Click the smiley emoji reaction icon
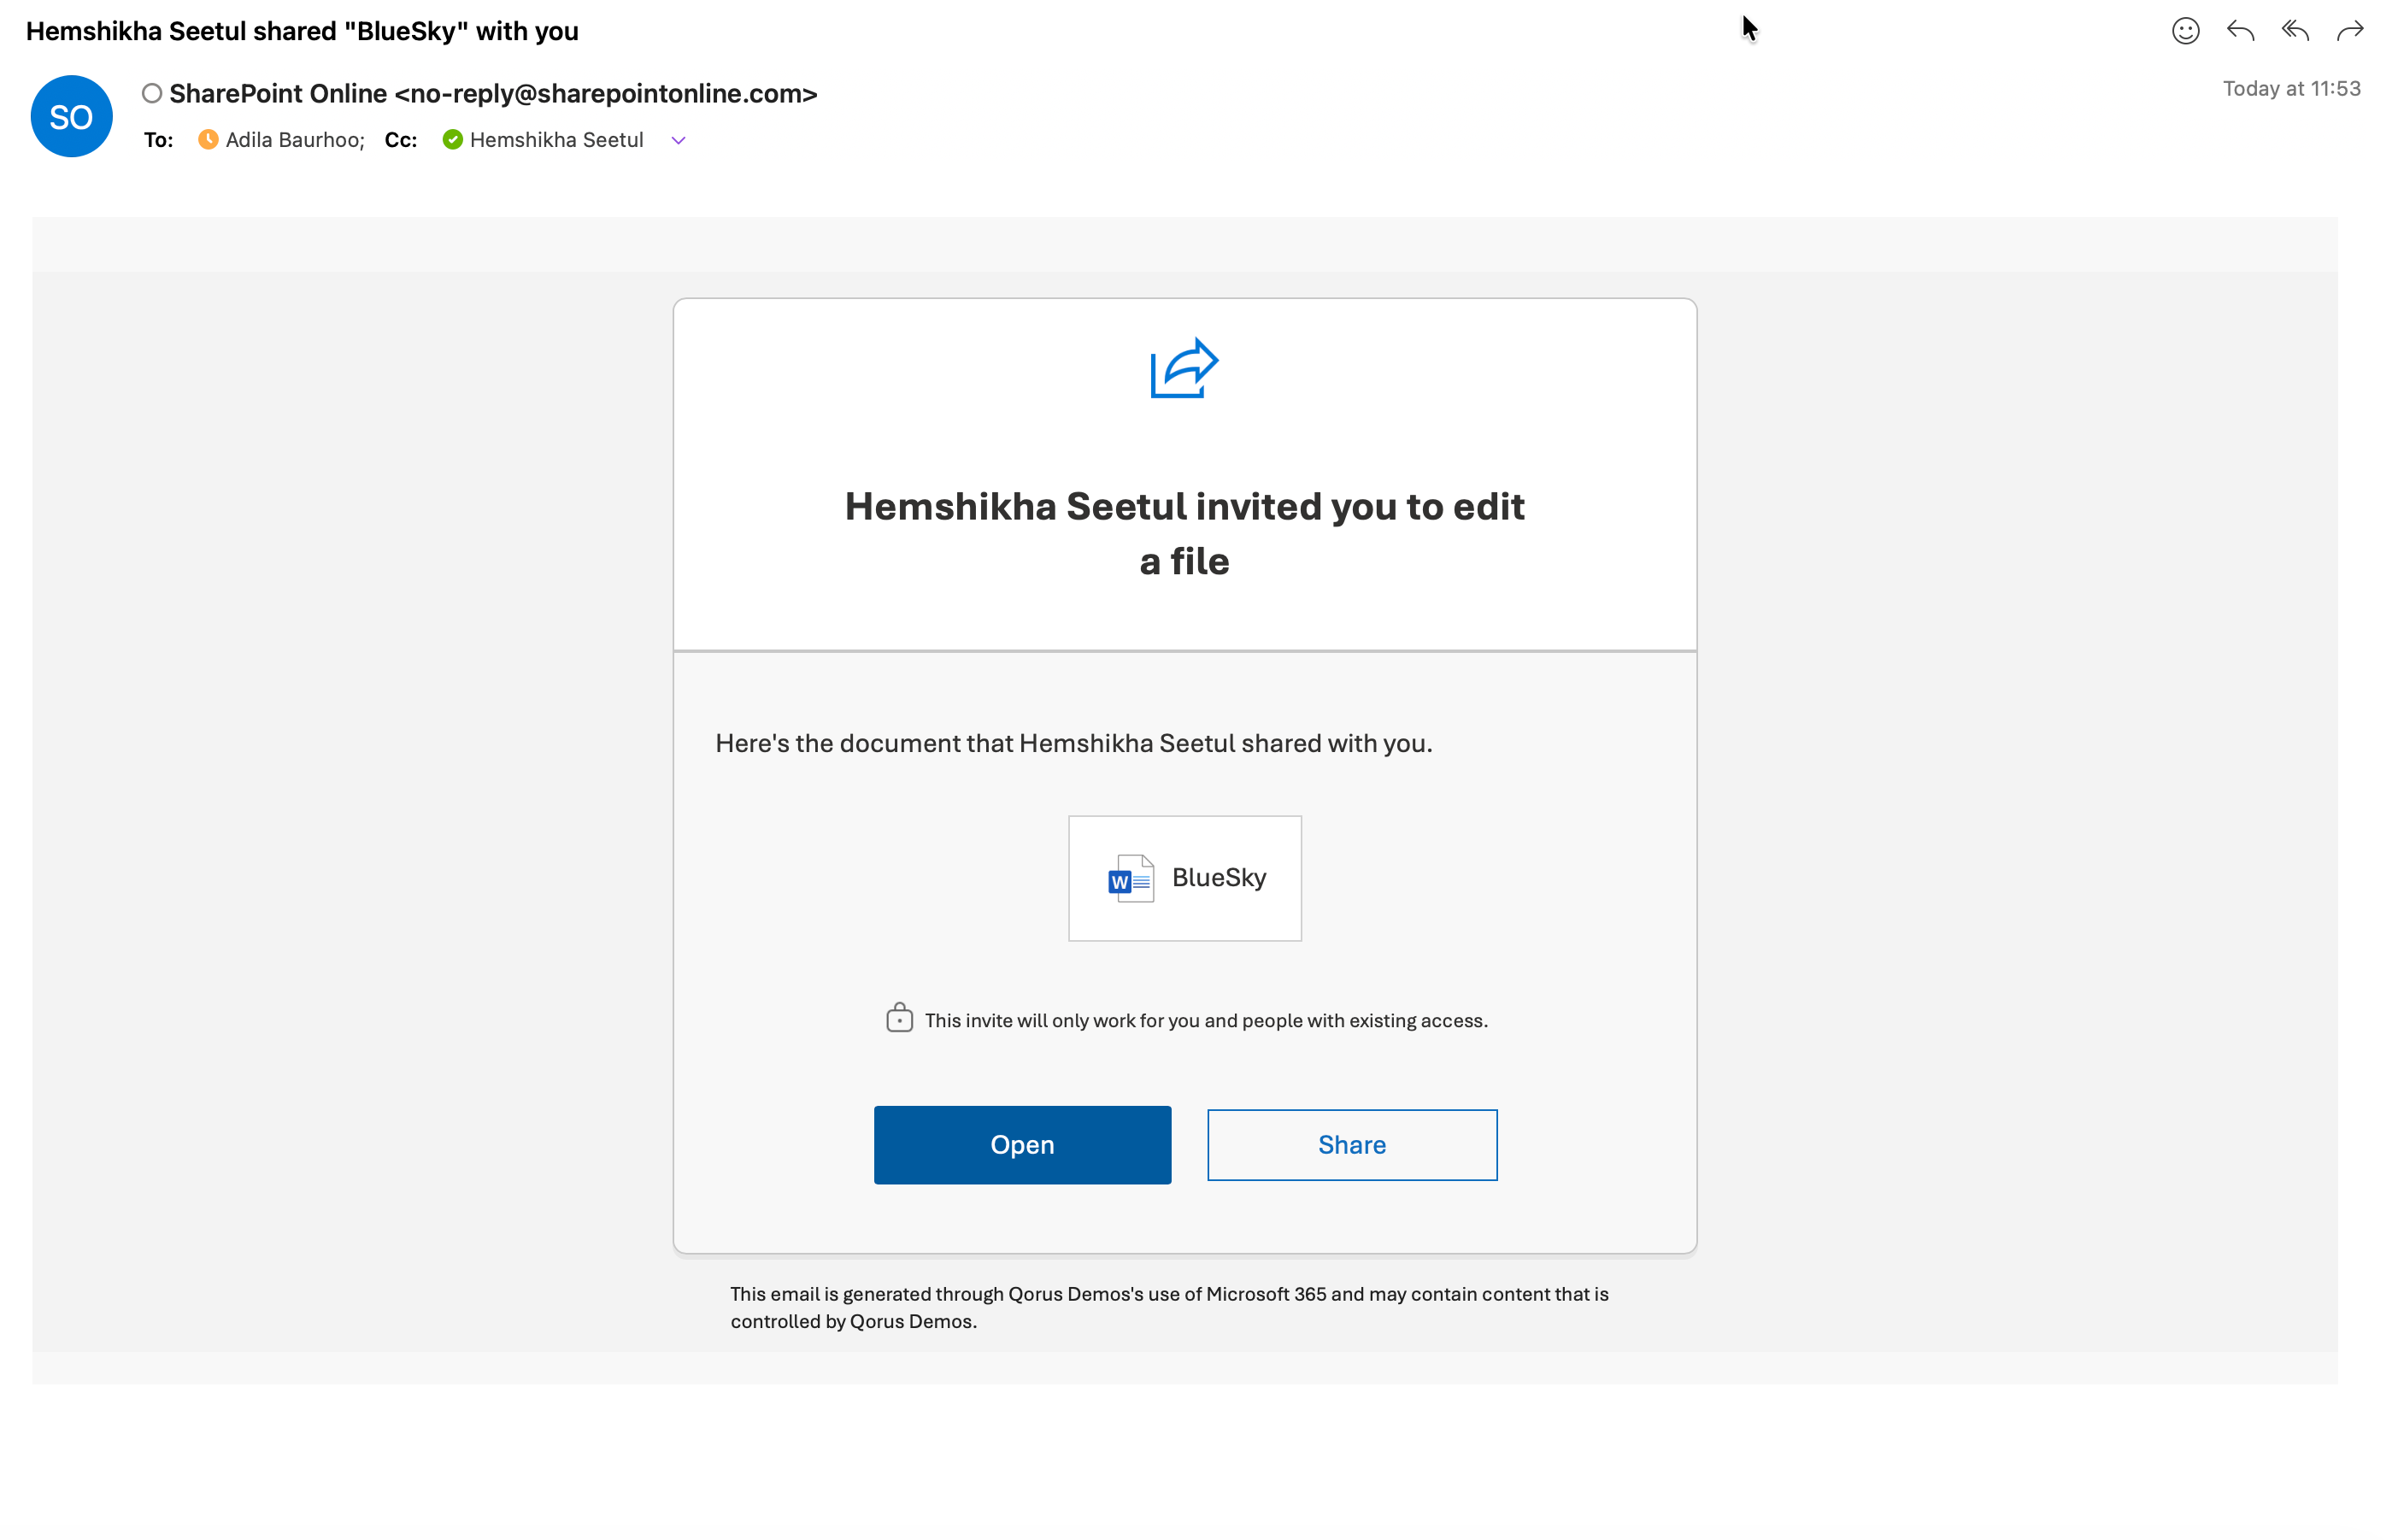Image resolution: width=2398 pixels, height=1540 pixels. [2185, 31]
